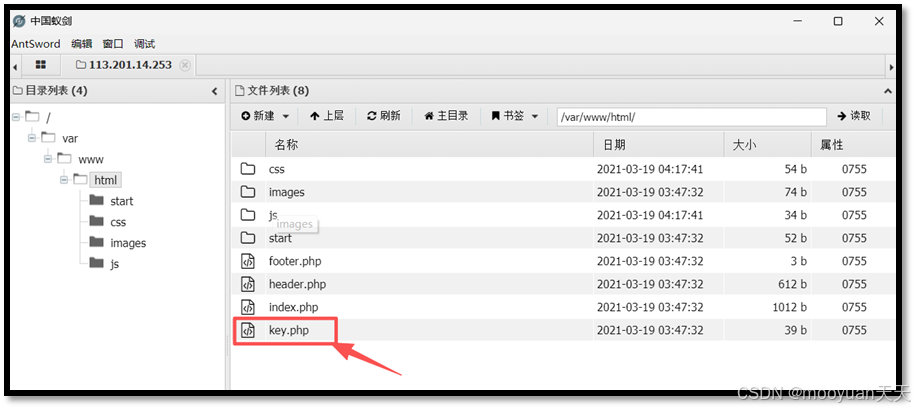Sort by 属性 column header

[x=853, y=145]
